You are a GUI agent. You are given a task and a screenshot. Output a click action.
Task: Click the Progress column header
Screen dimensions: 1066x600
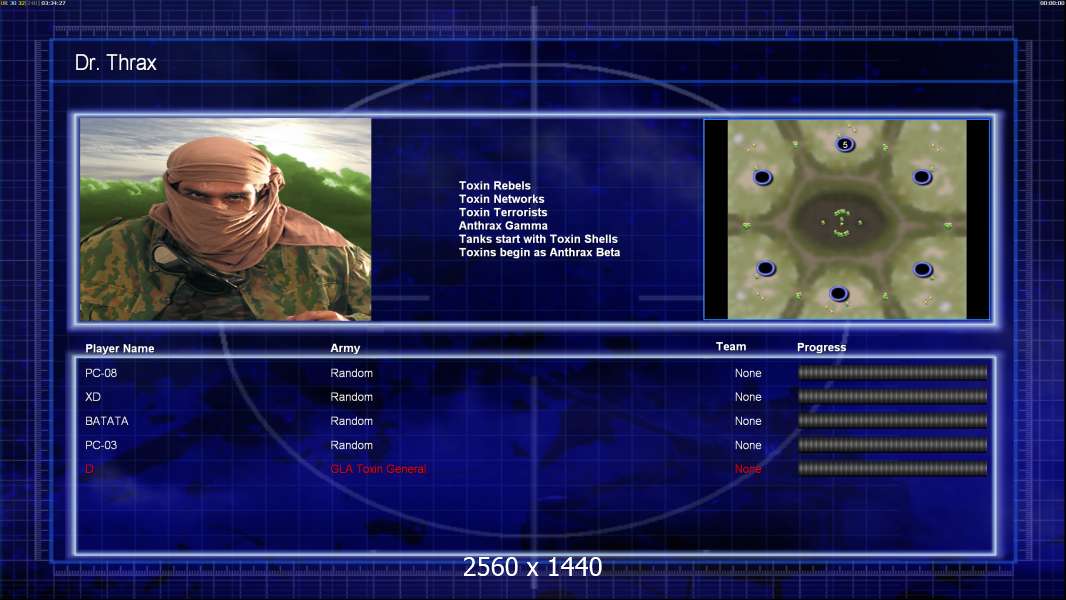(x=821, y=347)
